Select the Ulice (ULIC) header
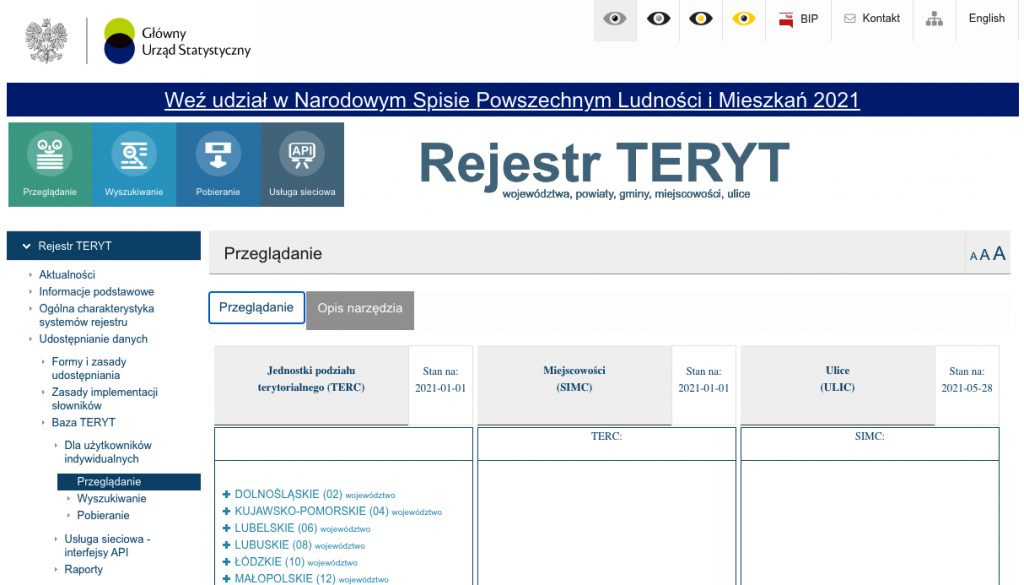Screen dimensions: 1024x585 [837, 385]
